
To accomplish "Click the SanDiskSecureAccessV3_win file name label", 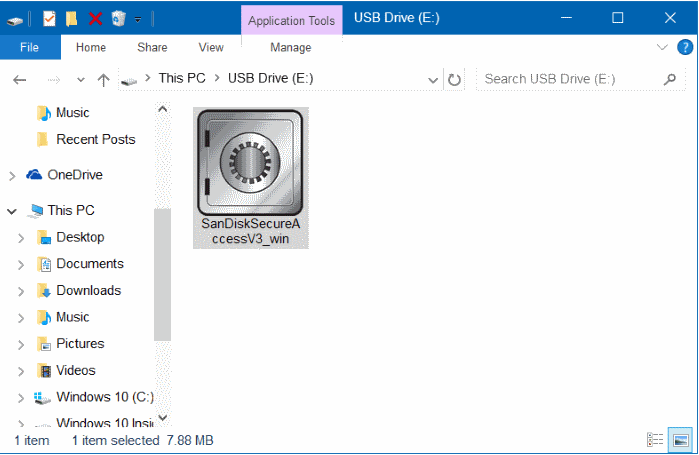I will click(x=251, y=231).
